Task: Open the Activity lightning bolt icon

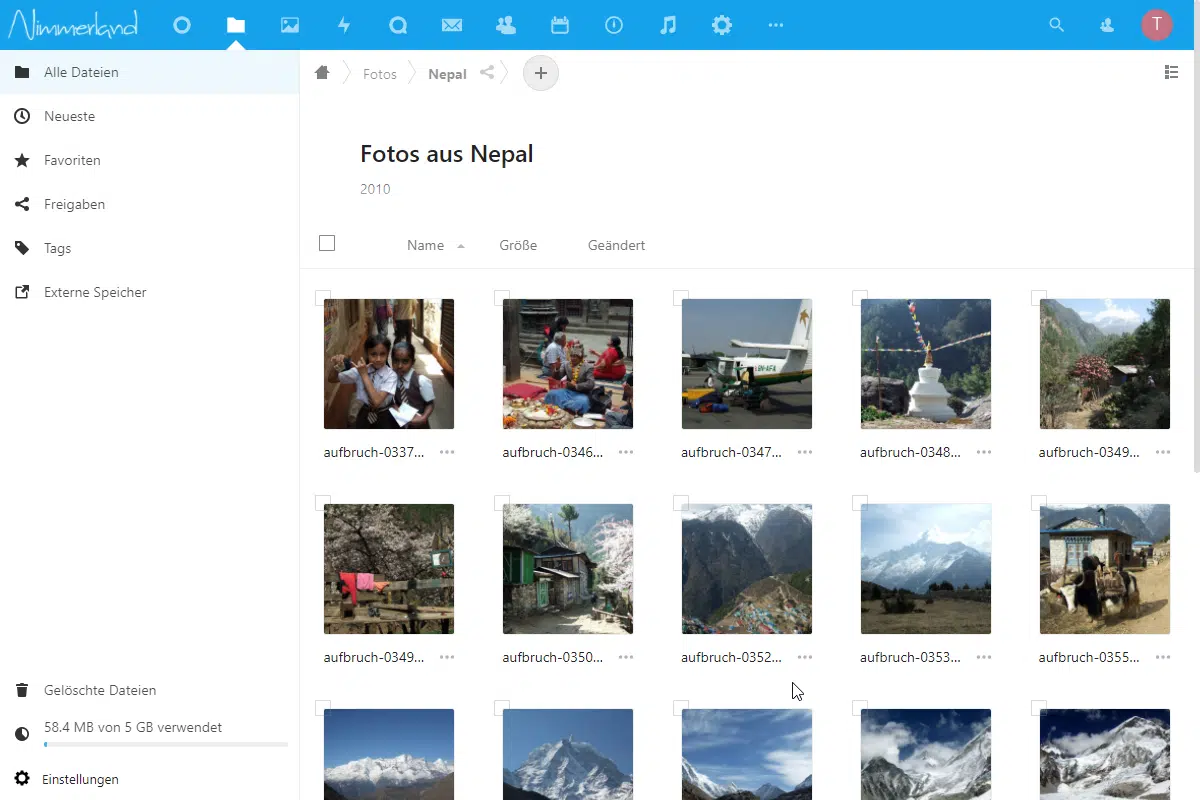Action: (x=344, y=25)
